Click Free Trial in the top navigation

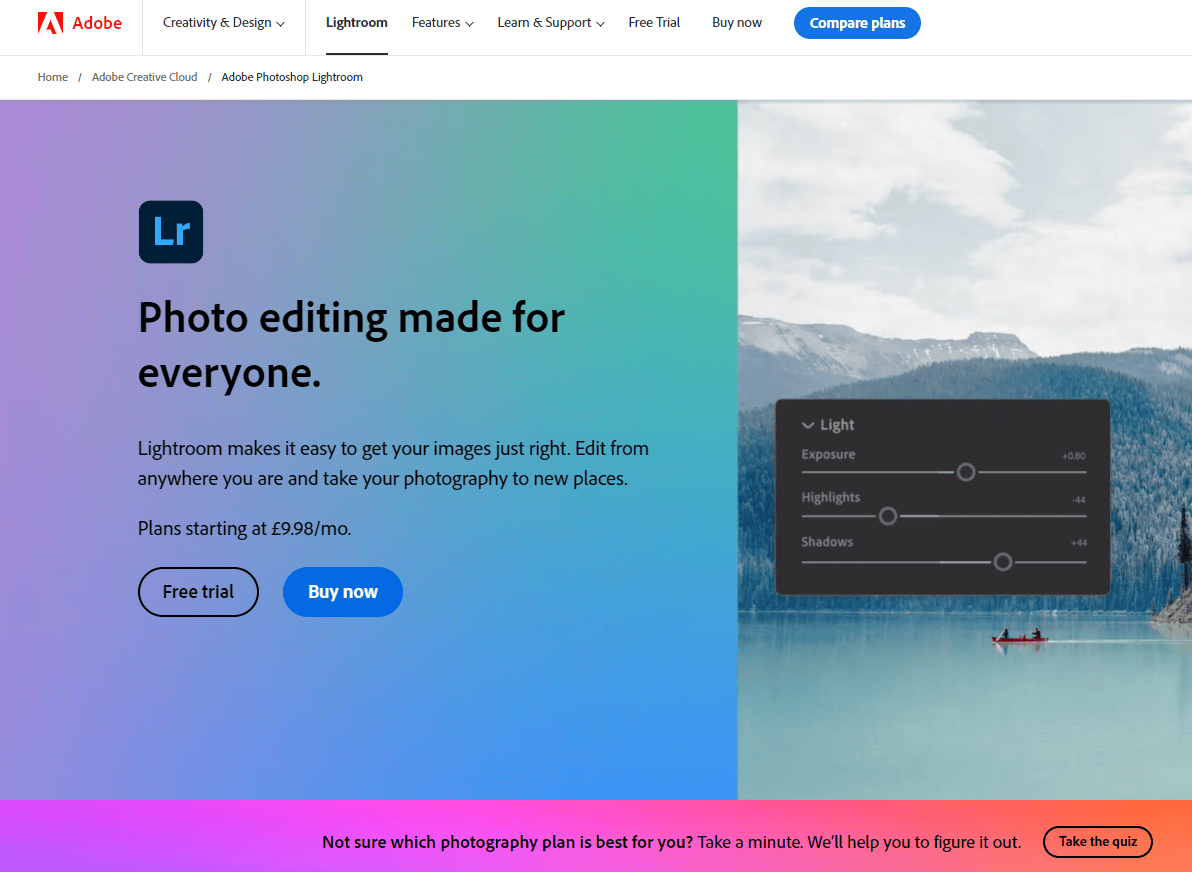click(x=654, y=23)
